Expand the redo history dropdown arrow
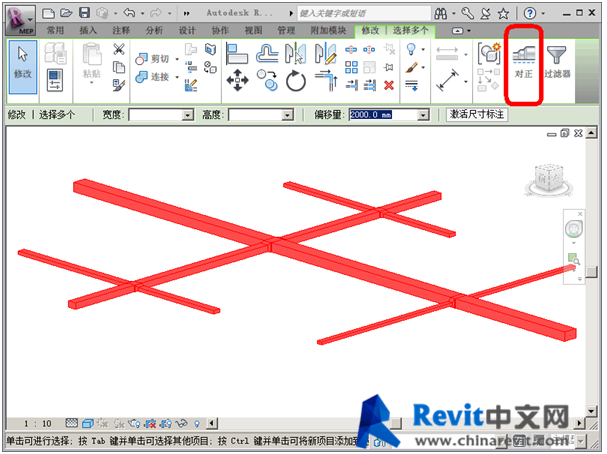 pyautogui.click(x=170, y=14)
